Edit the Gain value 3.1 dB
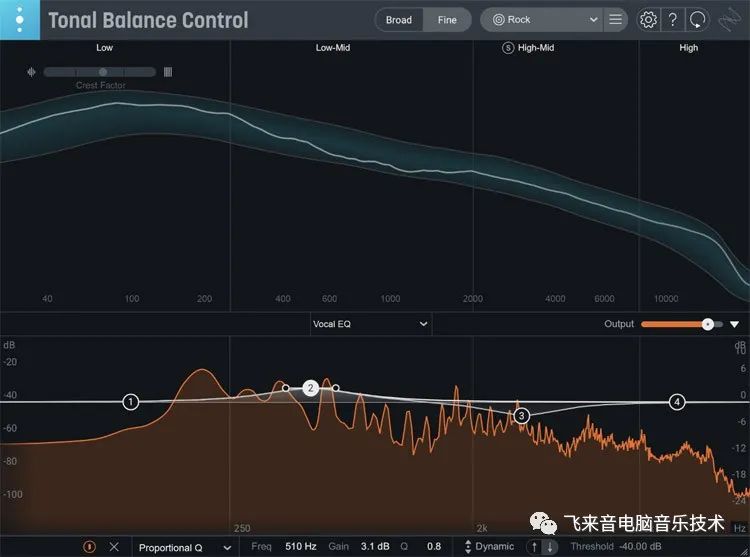The height and width of the screenshot is (557, 750). point(375,546)
